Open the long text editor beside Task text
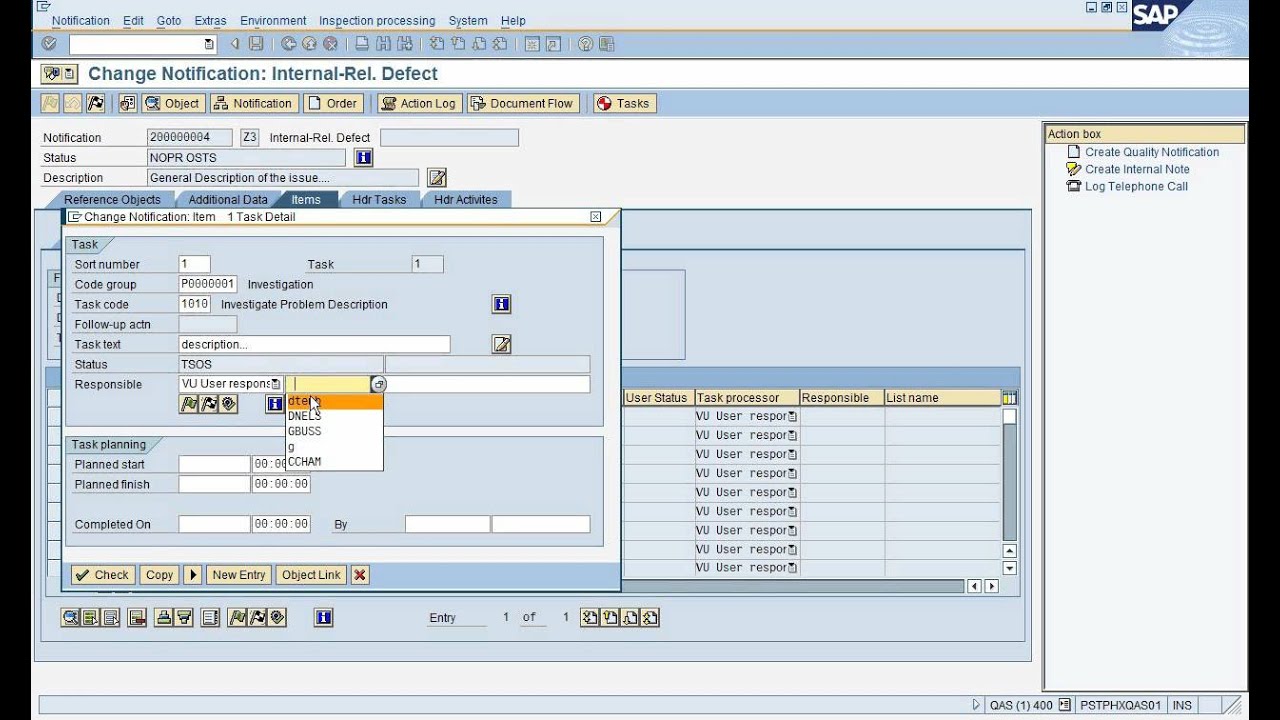1280x720 pixels. pos(502,344)
